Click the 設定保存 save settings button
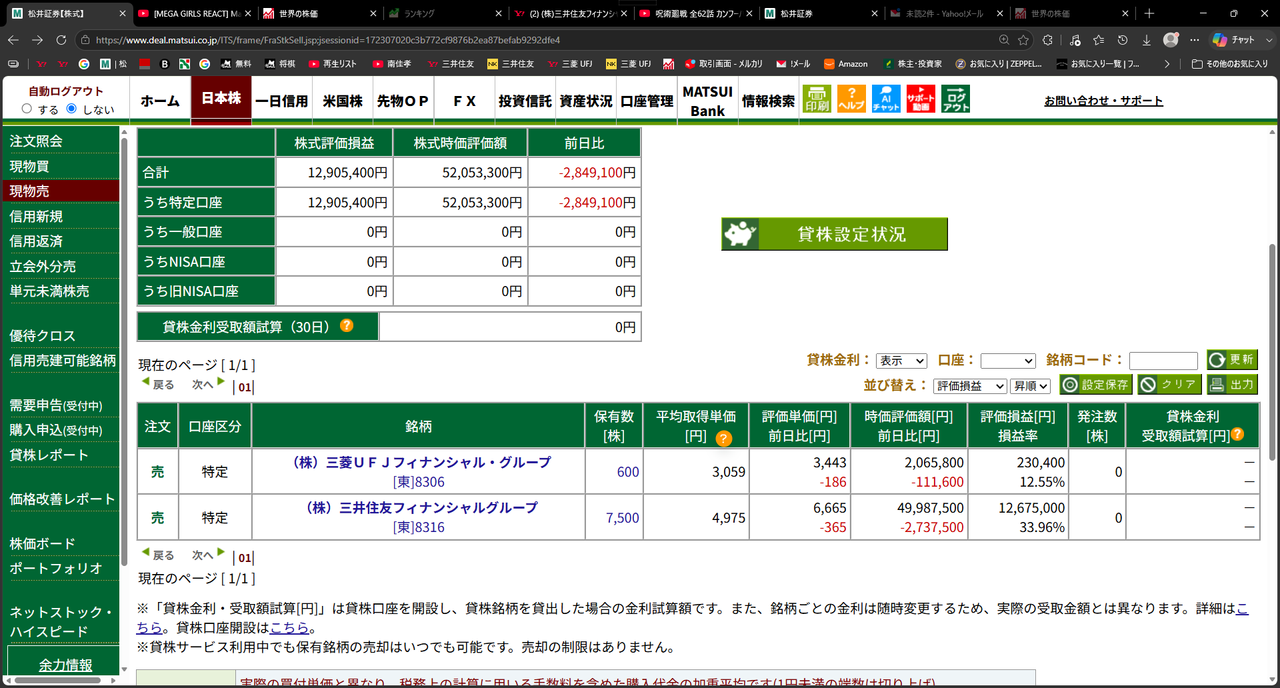 (x=1096, y=385)
